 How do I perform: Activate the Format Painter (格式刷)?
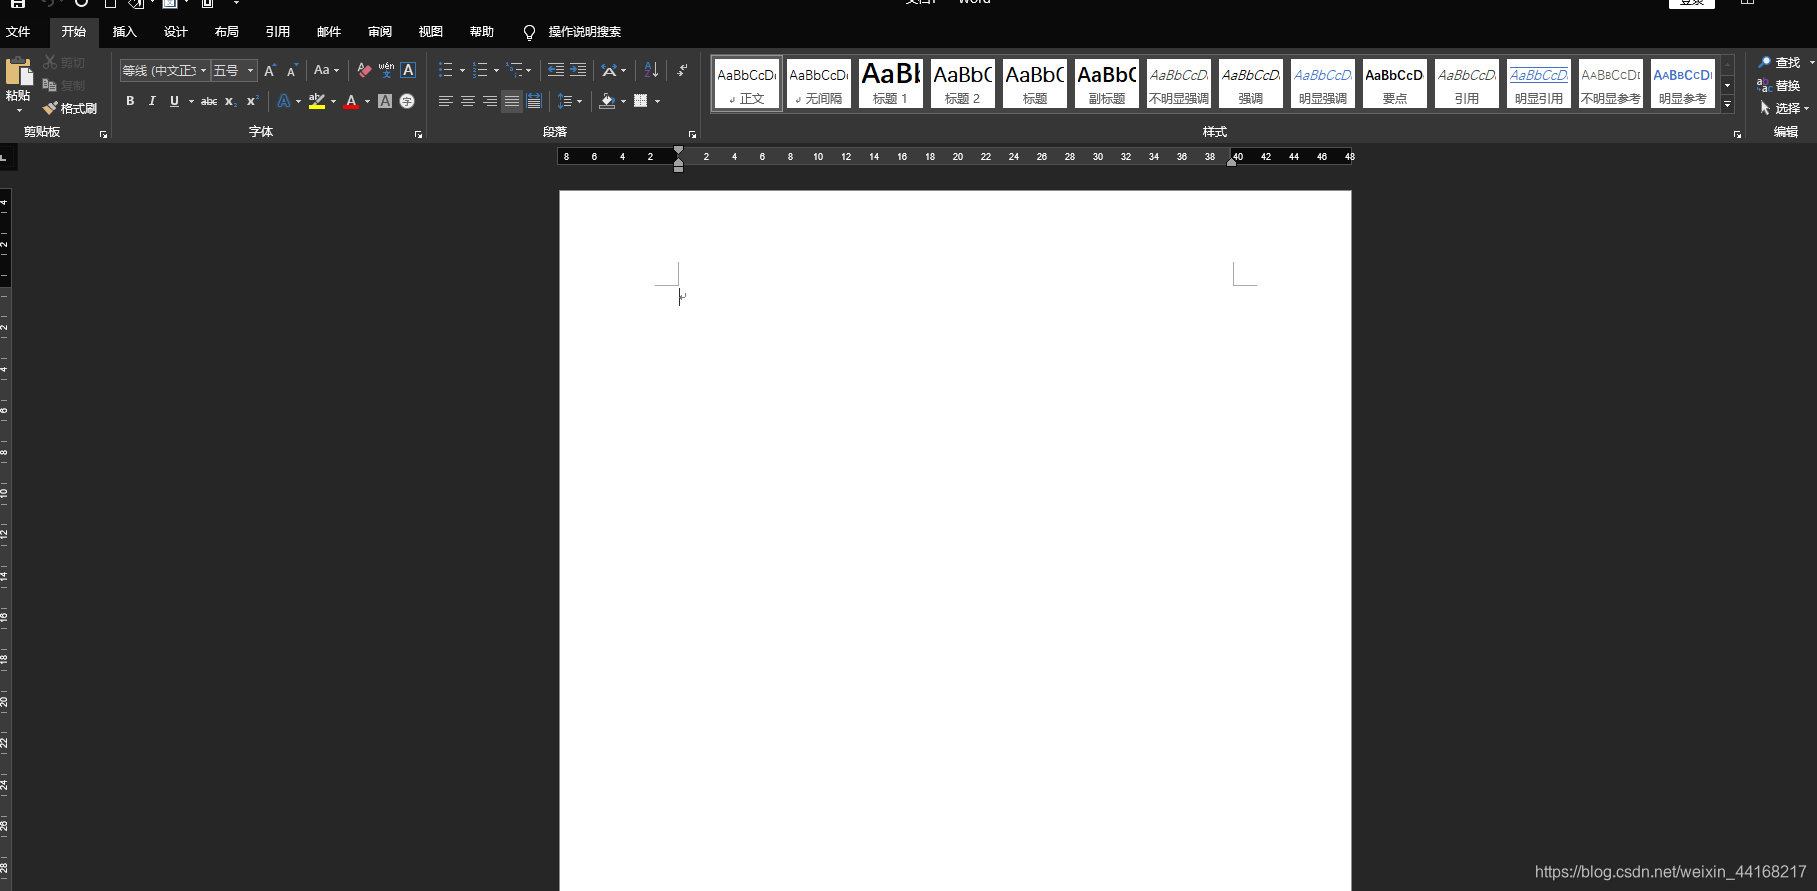(70, 108)
